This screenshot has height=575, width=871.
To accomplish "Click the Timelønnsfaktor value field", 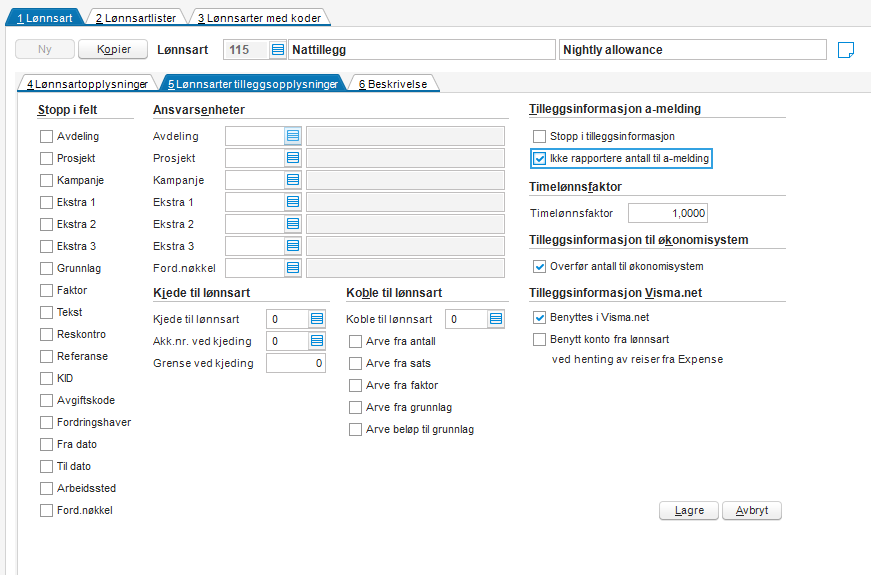I will click(668, 213).
